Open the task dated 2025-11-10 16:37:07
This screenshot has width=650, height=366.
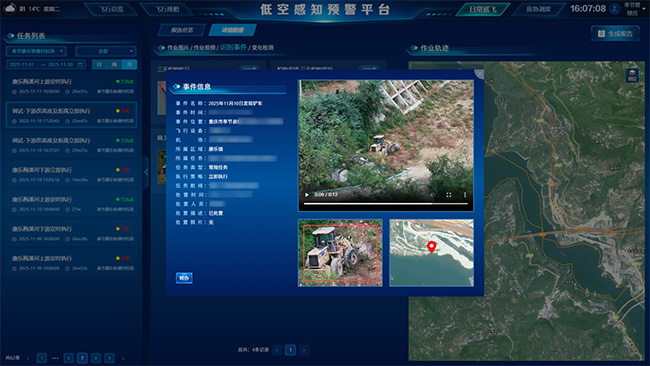(x=72, y=145)
